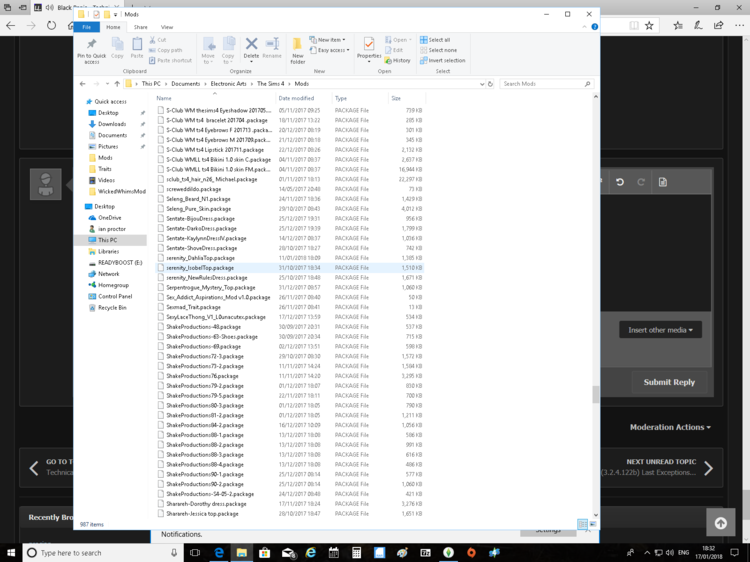Click browser undo icon in reply editor
Image resolution: width=750 pixels, height=562 pixels.
620,182
